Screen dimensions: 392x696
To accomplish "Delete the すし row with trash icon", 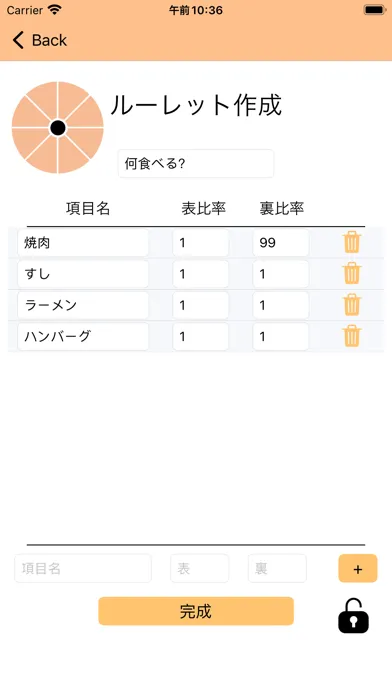I will click(x=352, y=273).
